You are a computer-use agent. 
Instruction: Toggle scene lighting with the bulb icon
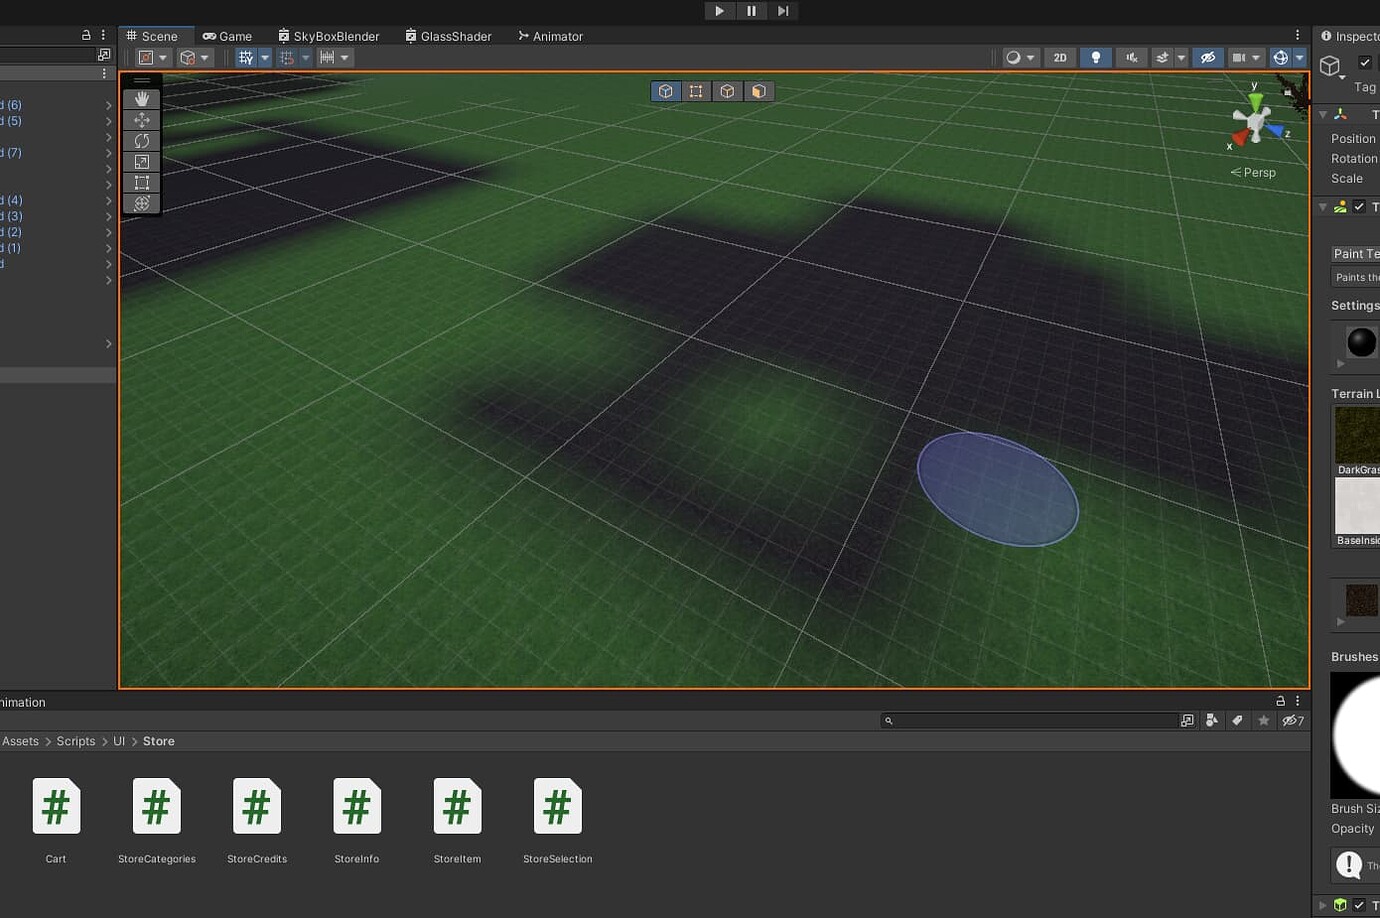pyautogui.click(x=1096, y=57)
